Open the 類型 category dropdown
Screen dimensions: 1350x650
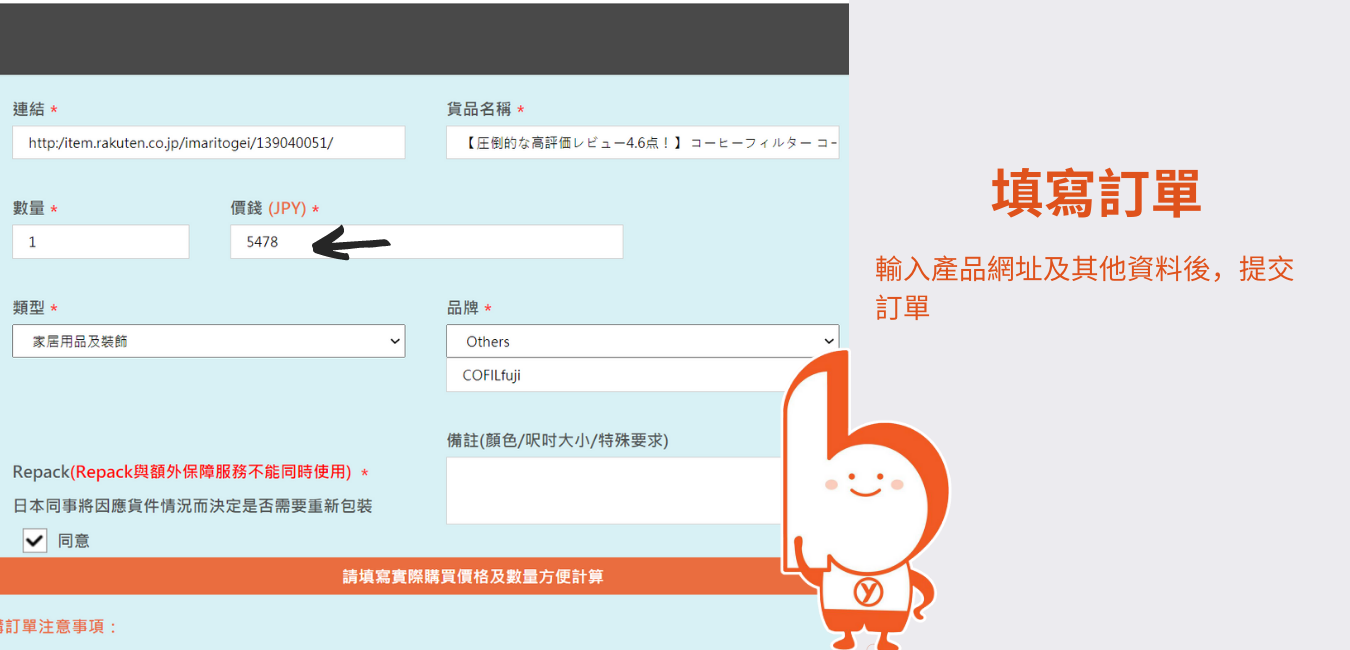pos(209,341)
